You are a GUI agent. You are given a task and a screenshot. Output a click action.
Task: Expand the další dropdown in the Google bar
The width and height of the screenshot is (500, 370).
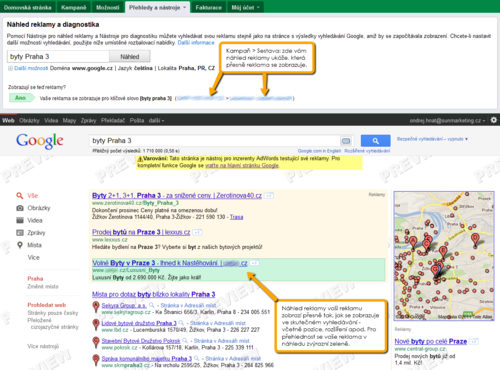tap(156, 120)
